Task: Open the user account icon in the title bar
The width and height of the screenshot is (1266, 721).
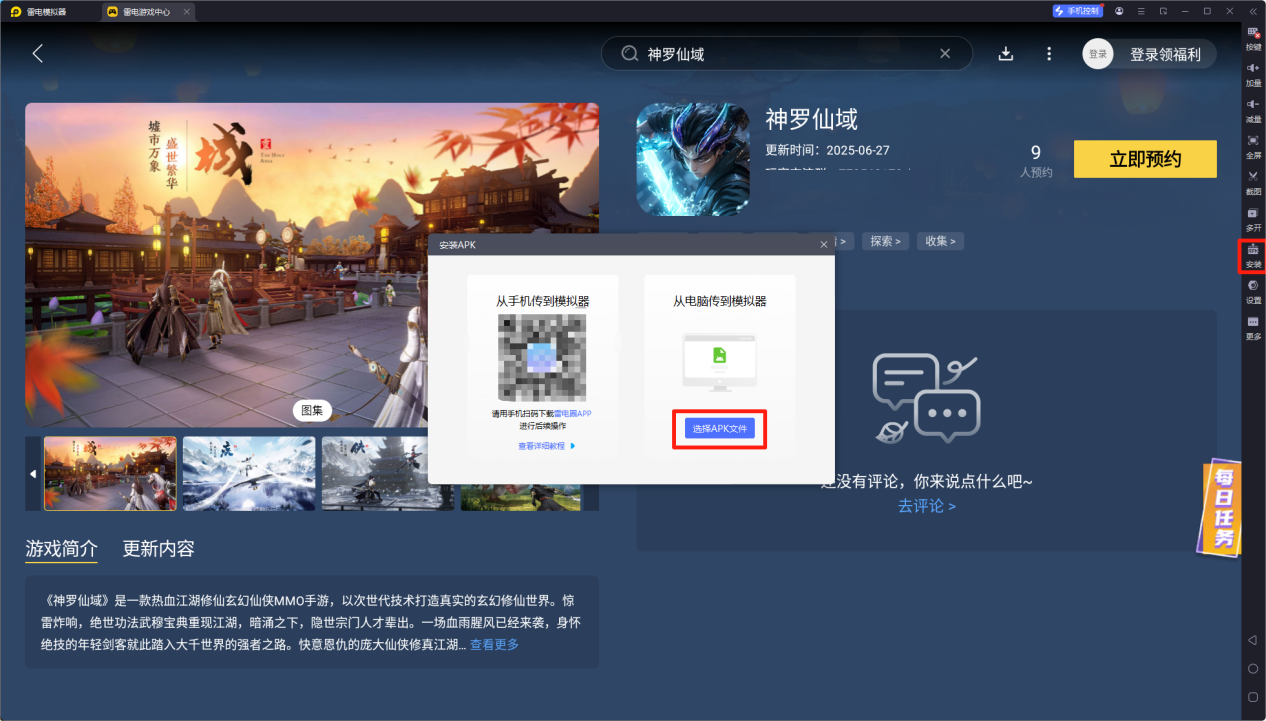Action: pos(1119,11)
